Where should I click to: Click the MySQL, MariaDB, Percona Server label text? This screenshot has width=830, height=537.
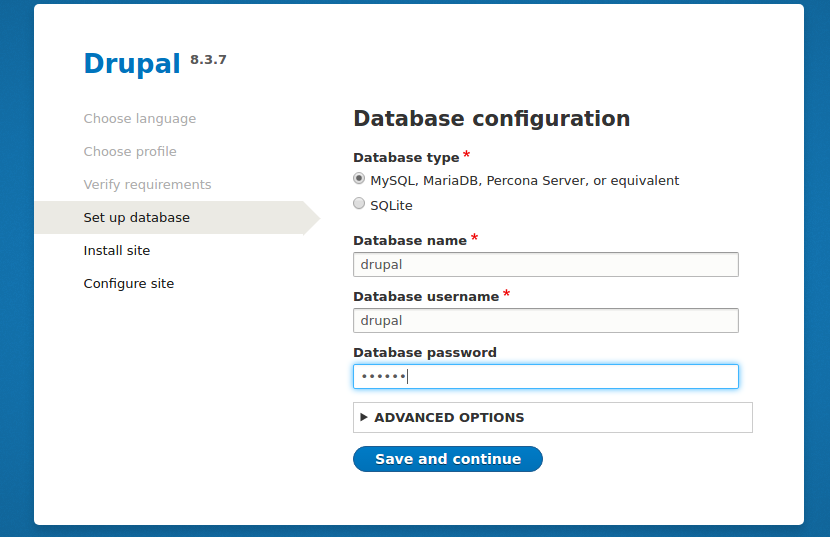click(524, 181)
